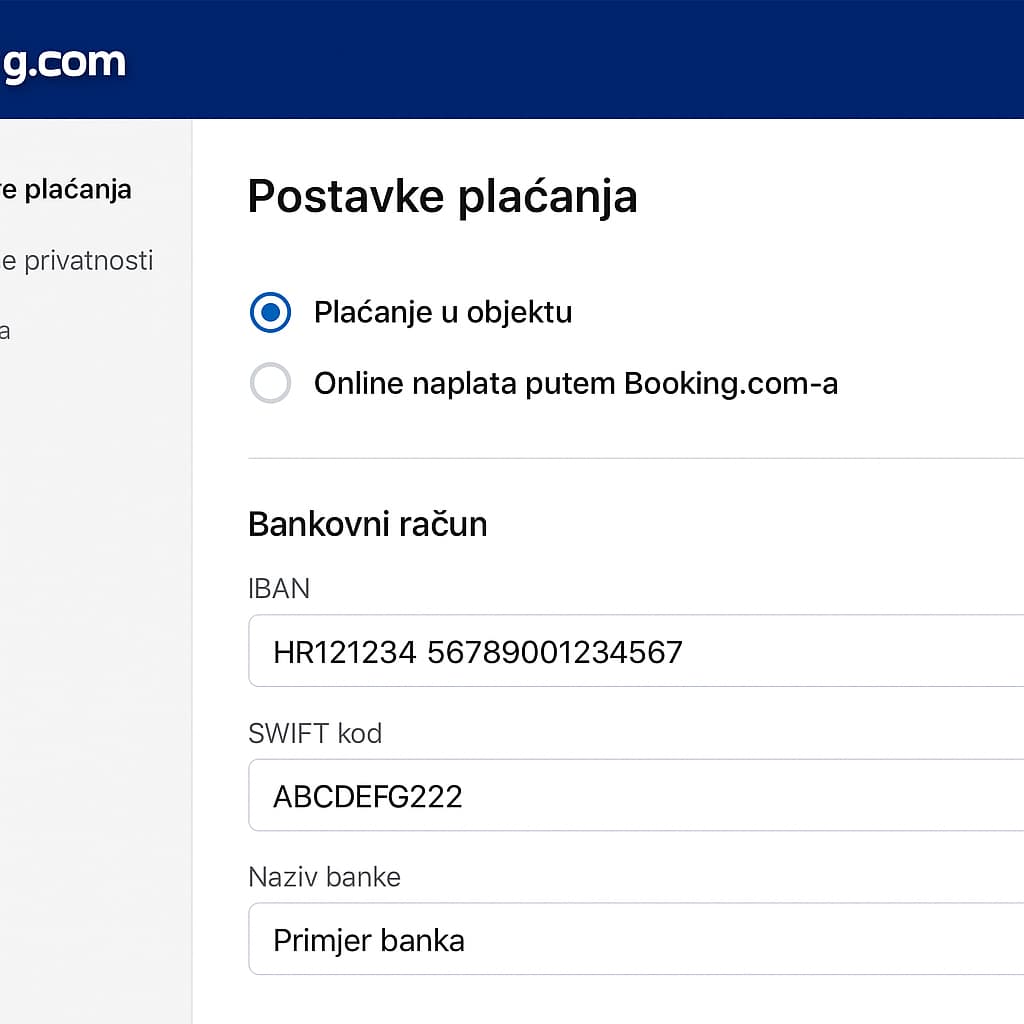Click the radio circle next to Plaćanje u objektu
The height and width of the screenshot is (1024, 1024).
coord(270,312)
